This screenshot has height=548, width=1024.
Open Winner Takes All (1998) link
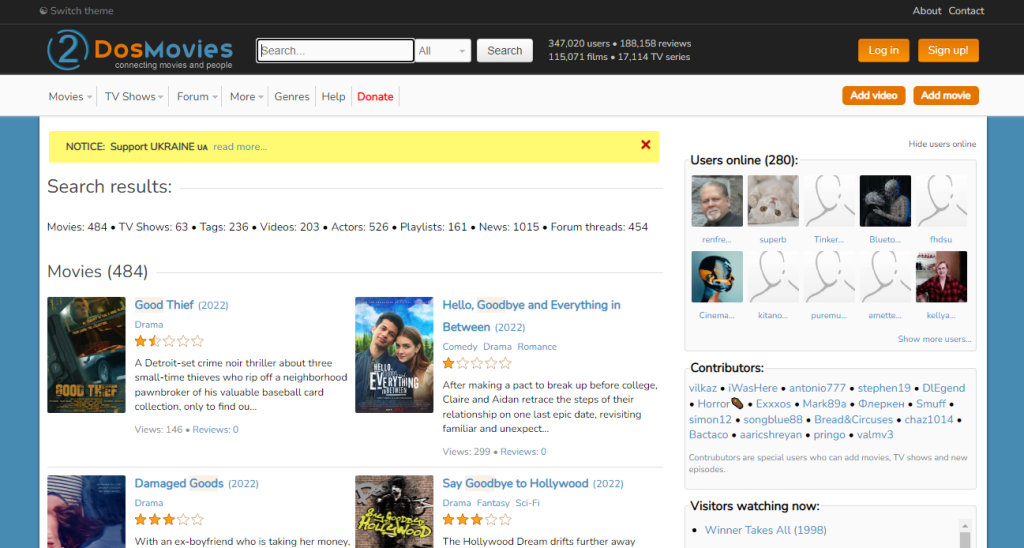click(765, 530)
